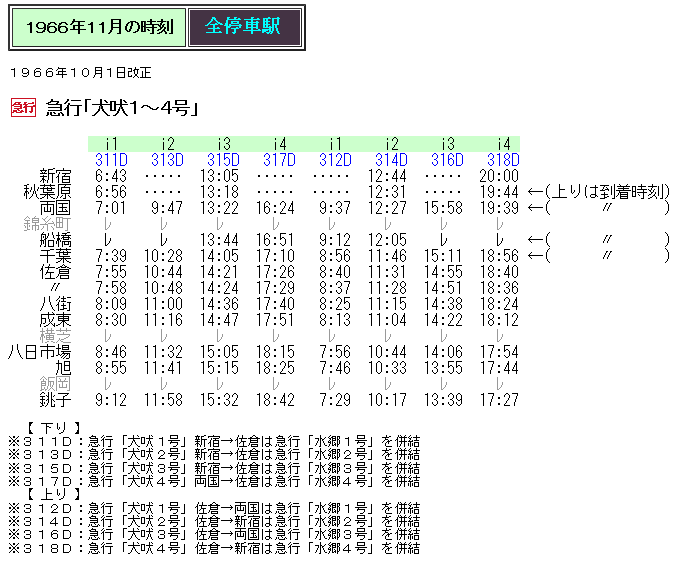The height and width of the screenshot is (563, 690).
Task: Click the 佐倉 station label
Action: (x=55, y=272)
